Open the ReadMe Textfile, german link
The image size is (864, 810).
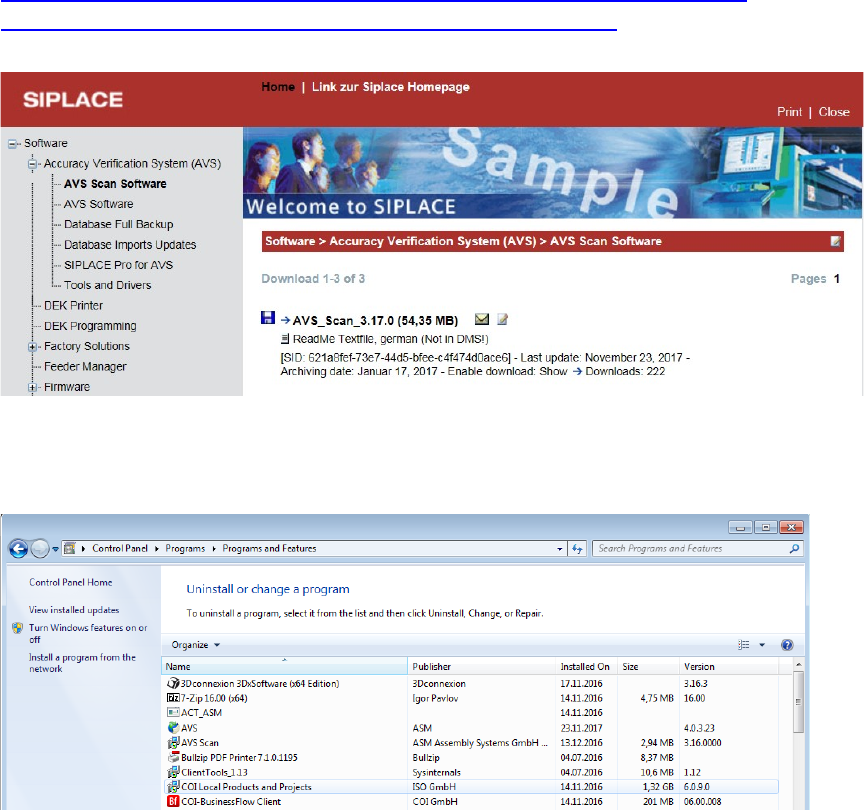[x=390, y=339]
